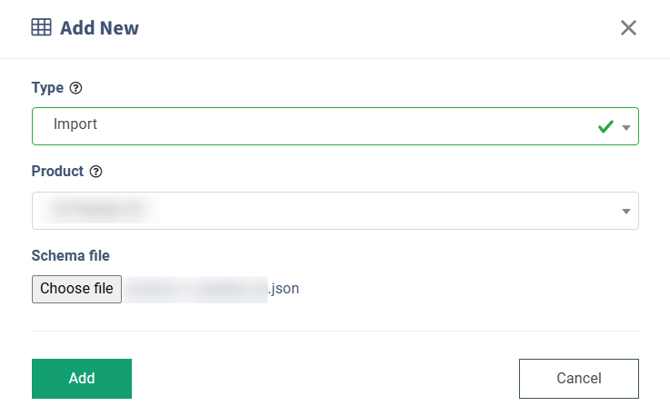Expand the Product dropdown arrow
The image size is (670, 416).
pos(626,211)
